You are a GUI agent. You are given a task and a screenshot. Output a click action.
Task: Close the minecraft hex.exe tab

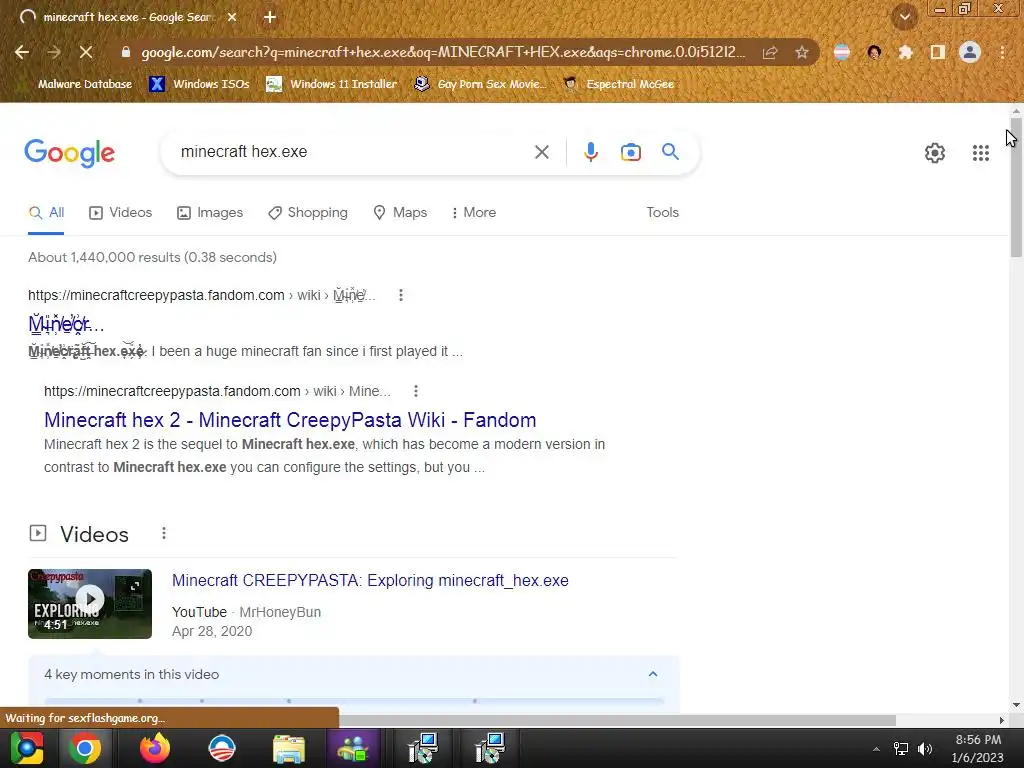pos(232,18)
